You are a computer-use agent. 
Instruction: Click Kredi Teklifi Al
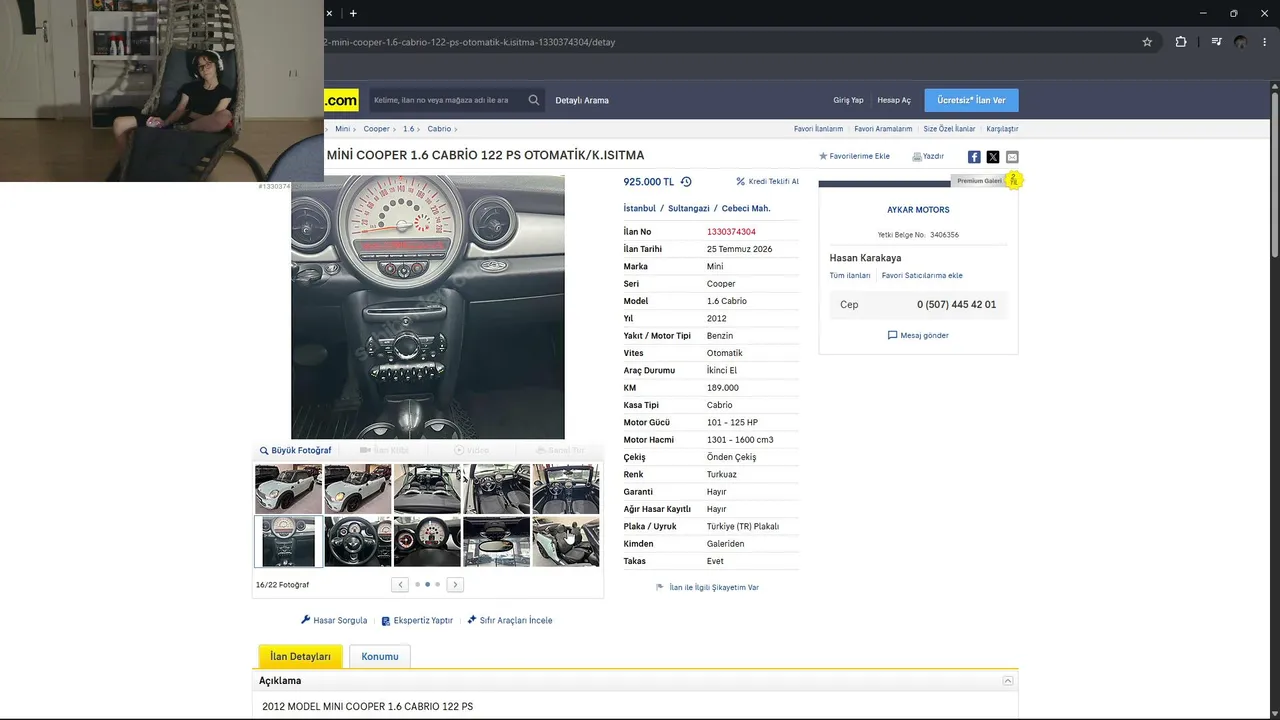(768, 182)
